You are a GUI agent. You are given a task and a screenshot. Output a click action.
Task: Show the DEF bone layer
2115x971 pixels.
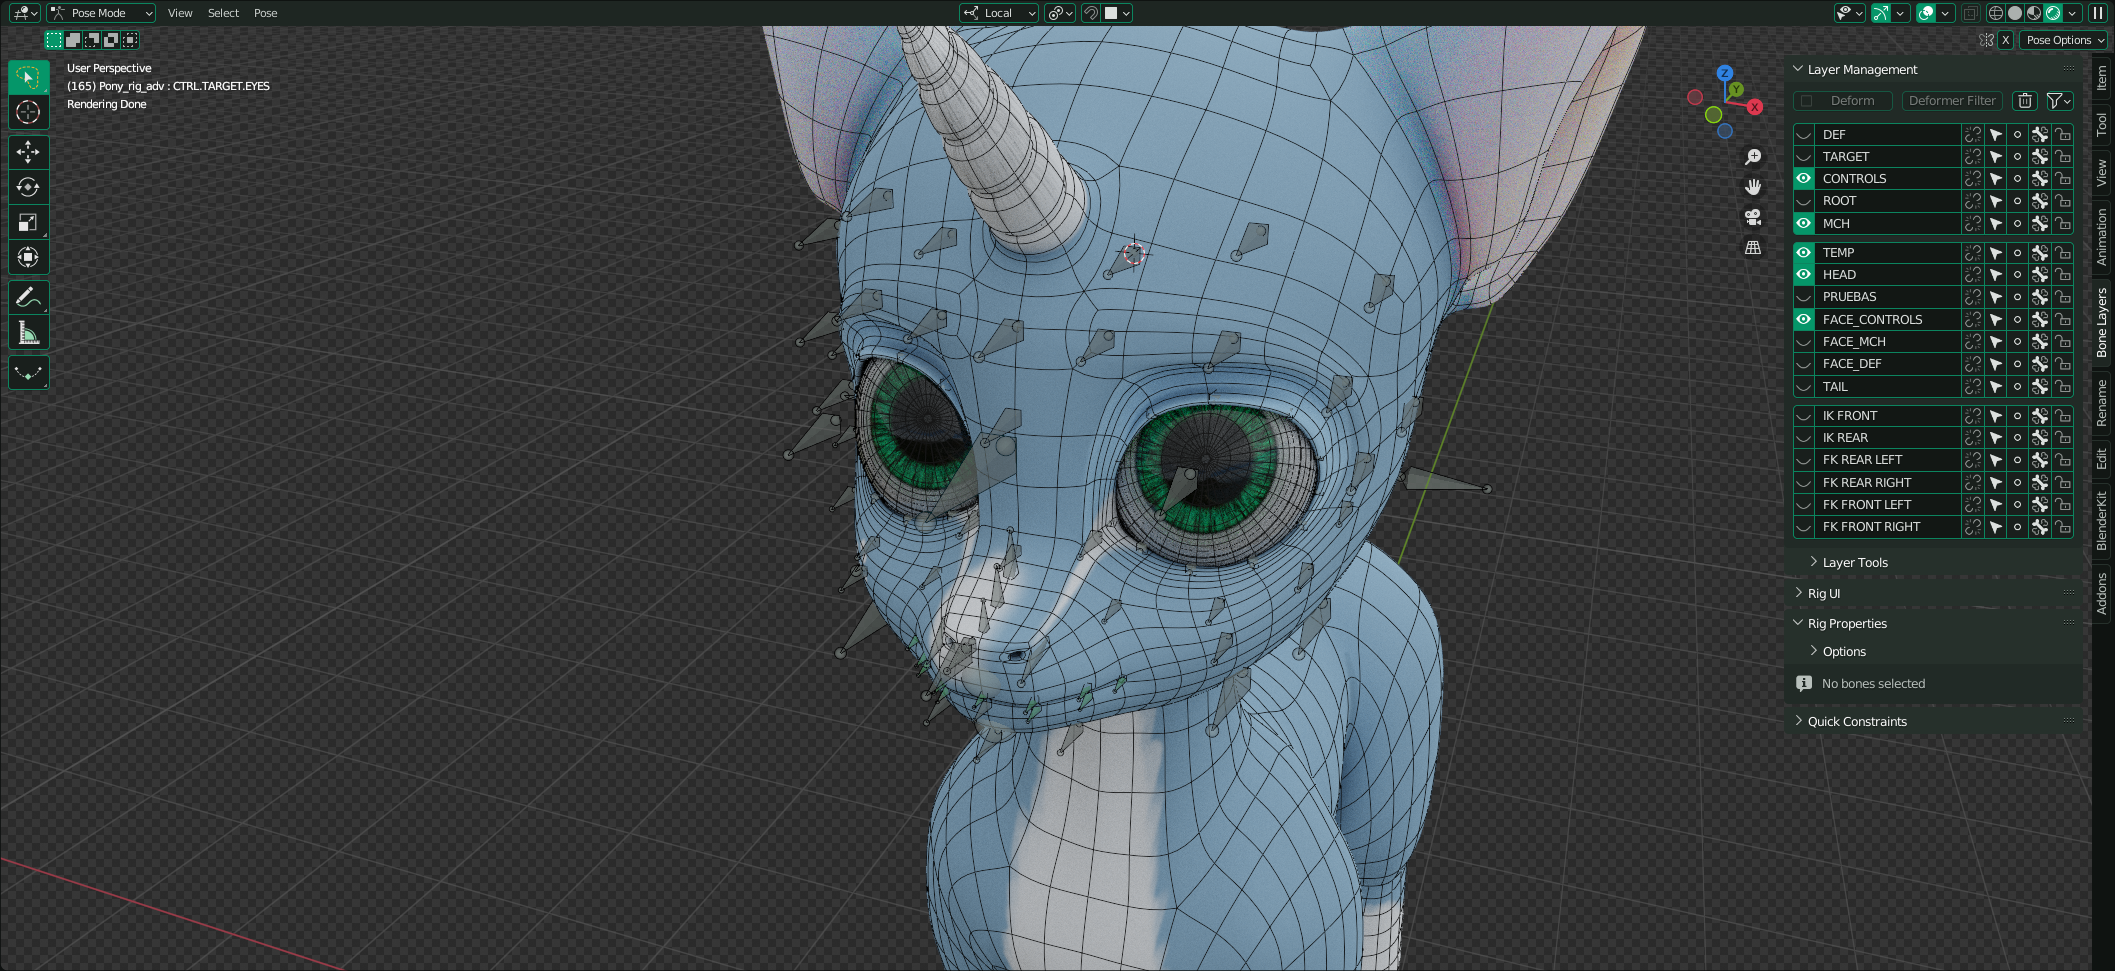click(1804, 134)
